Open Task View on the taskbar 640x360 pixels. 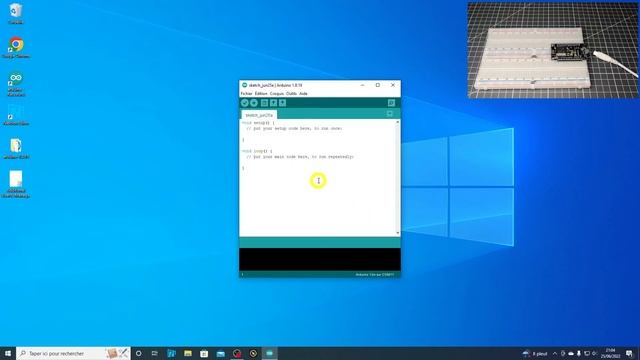pyautogui.click(x=155, y=353)
